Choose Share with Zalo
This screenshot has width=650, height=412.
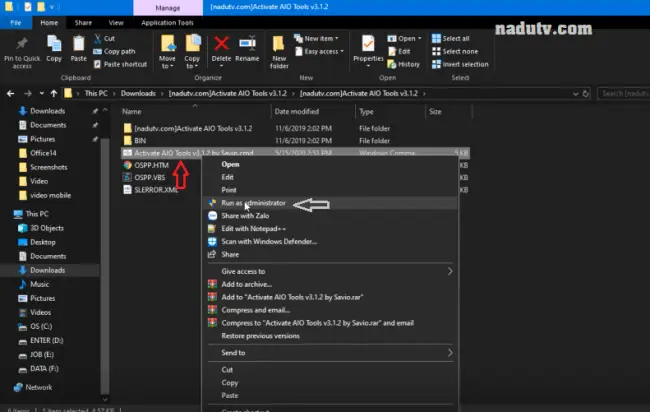(x=330, y=216)
